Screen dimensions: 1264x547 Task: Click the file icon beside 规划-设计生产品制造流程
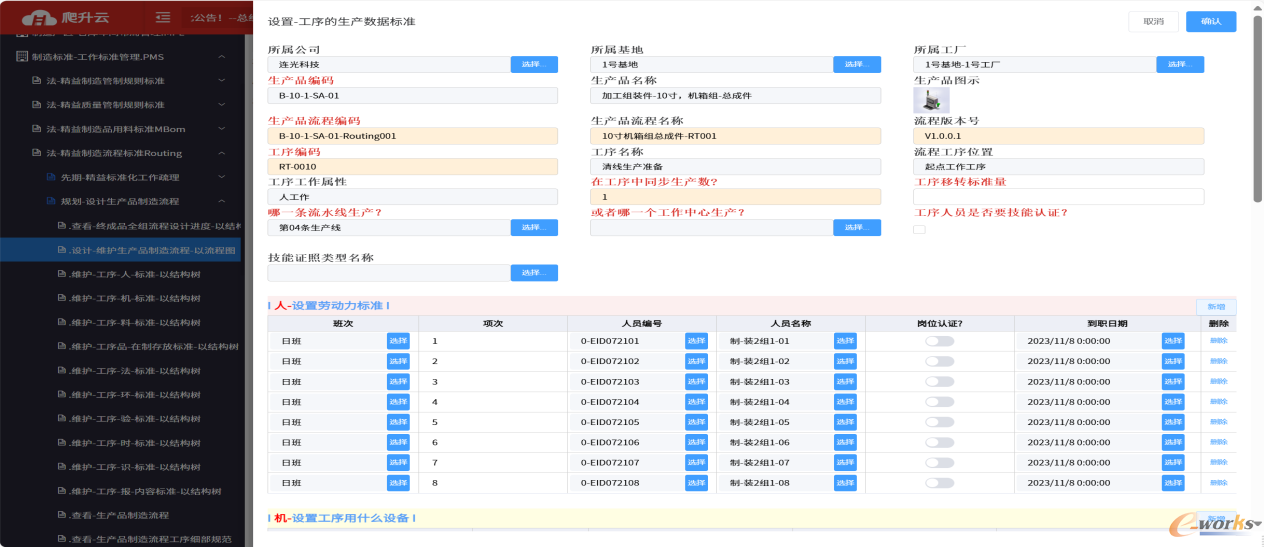coord(51,201)
